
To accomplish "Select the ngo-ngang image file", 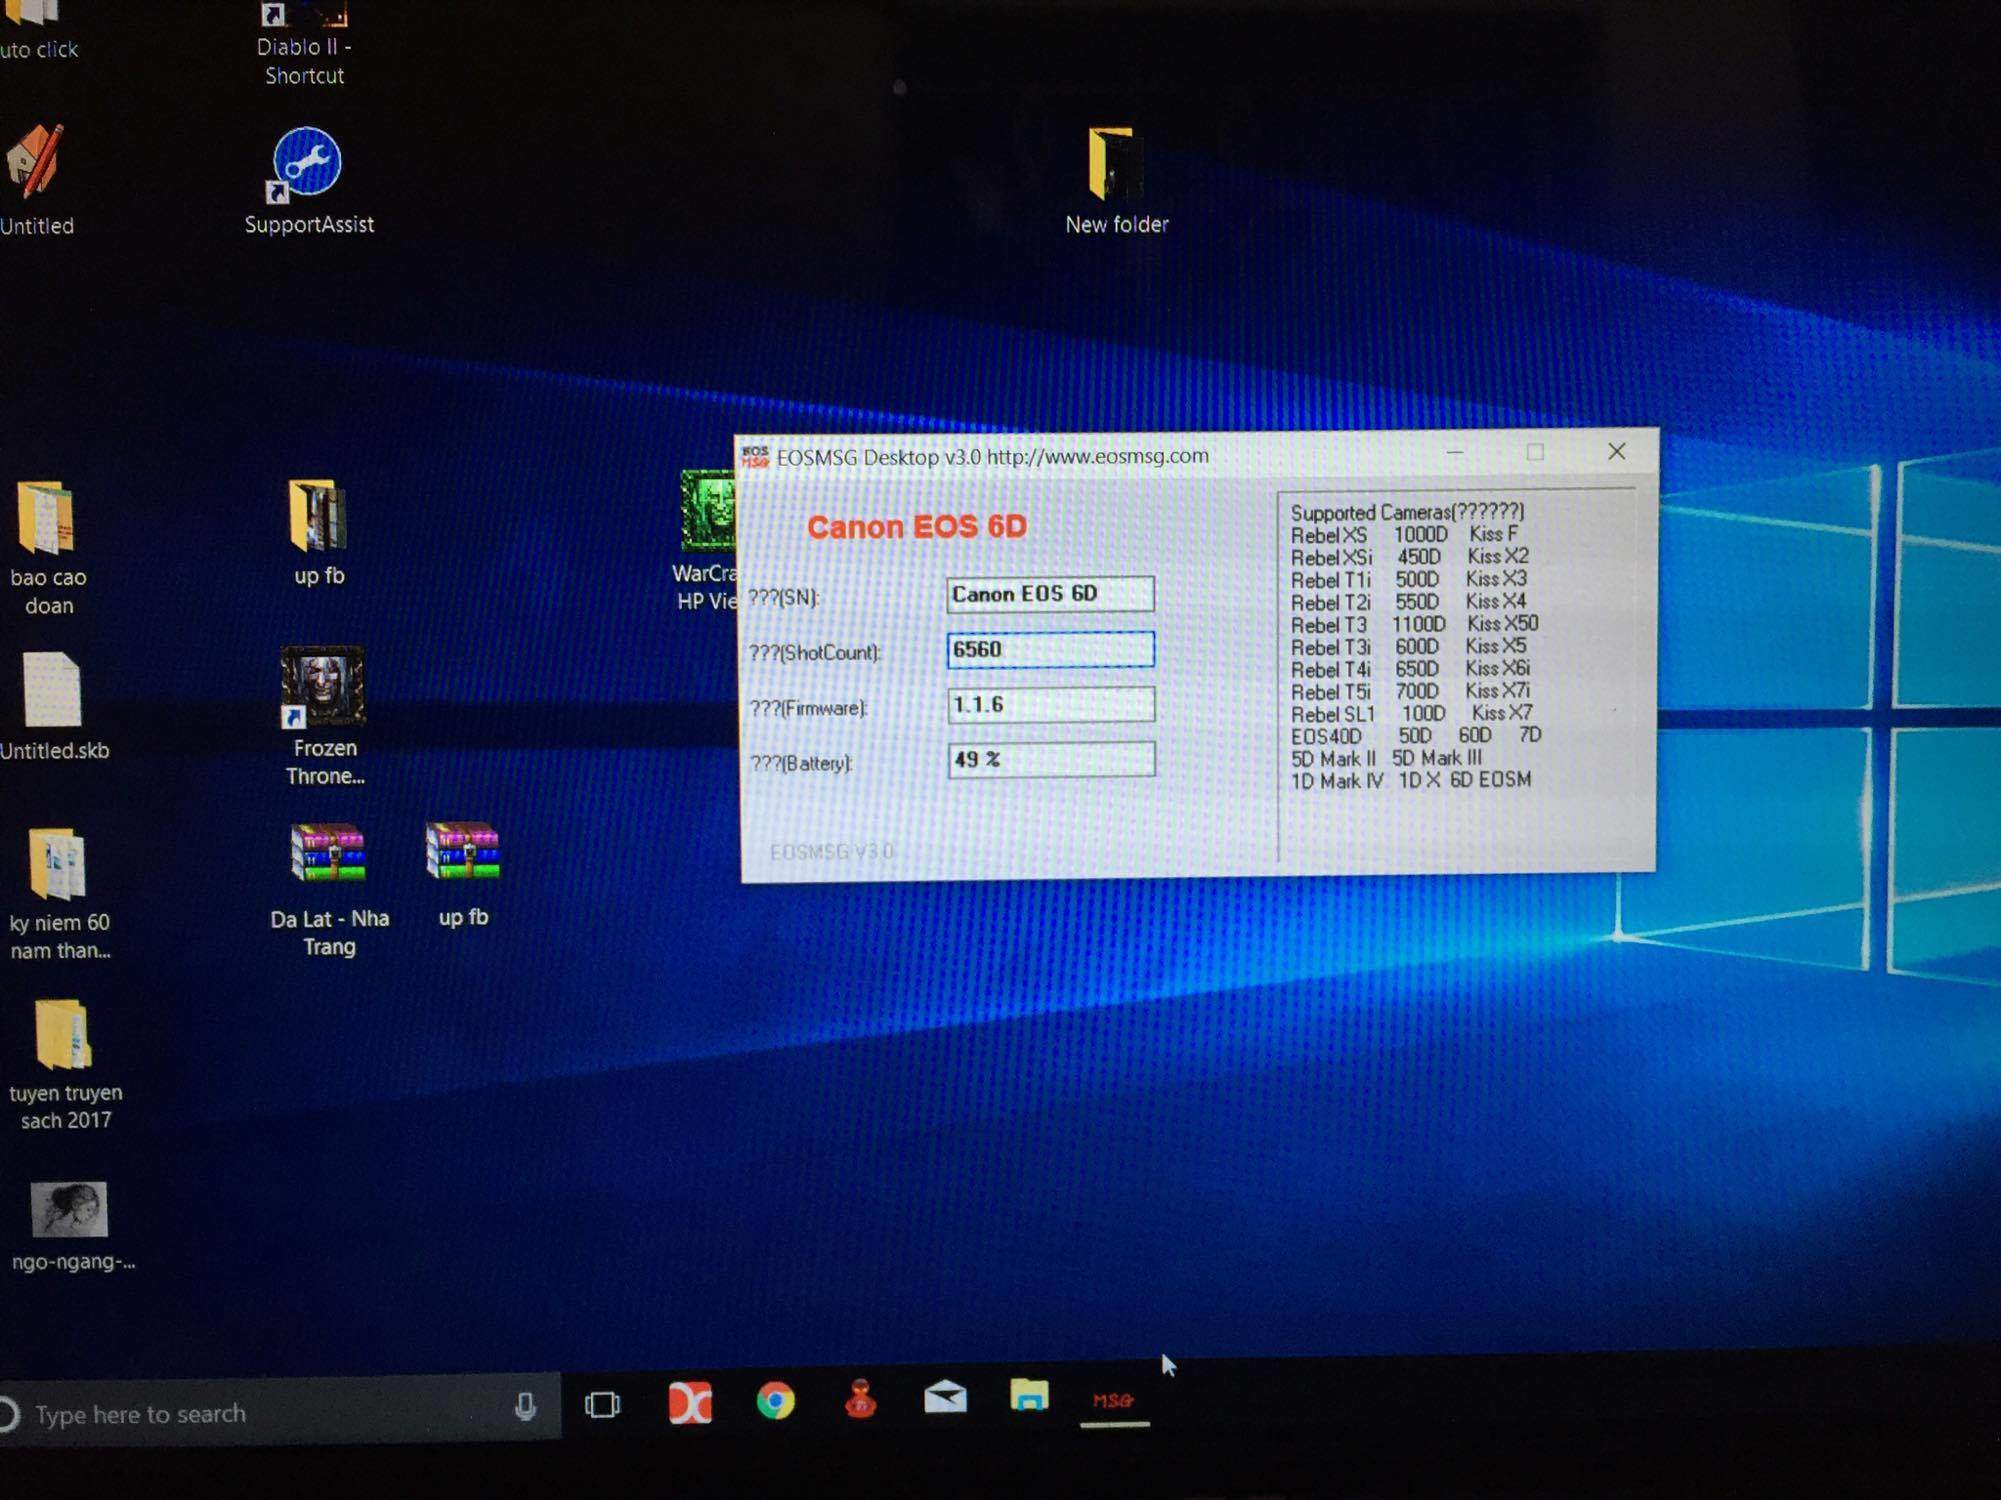I will 68,1209.
